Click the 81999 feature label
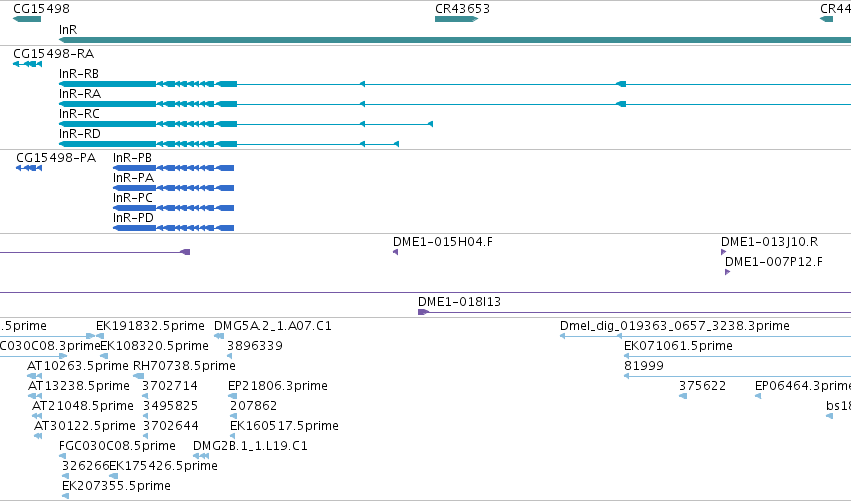Image resolution: width=851 pixels, height=501 pixels. (x=644, y=366)
